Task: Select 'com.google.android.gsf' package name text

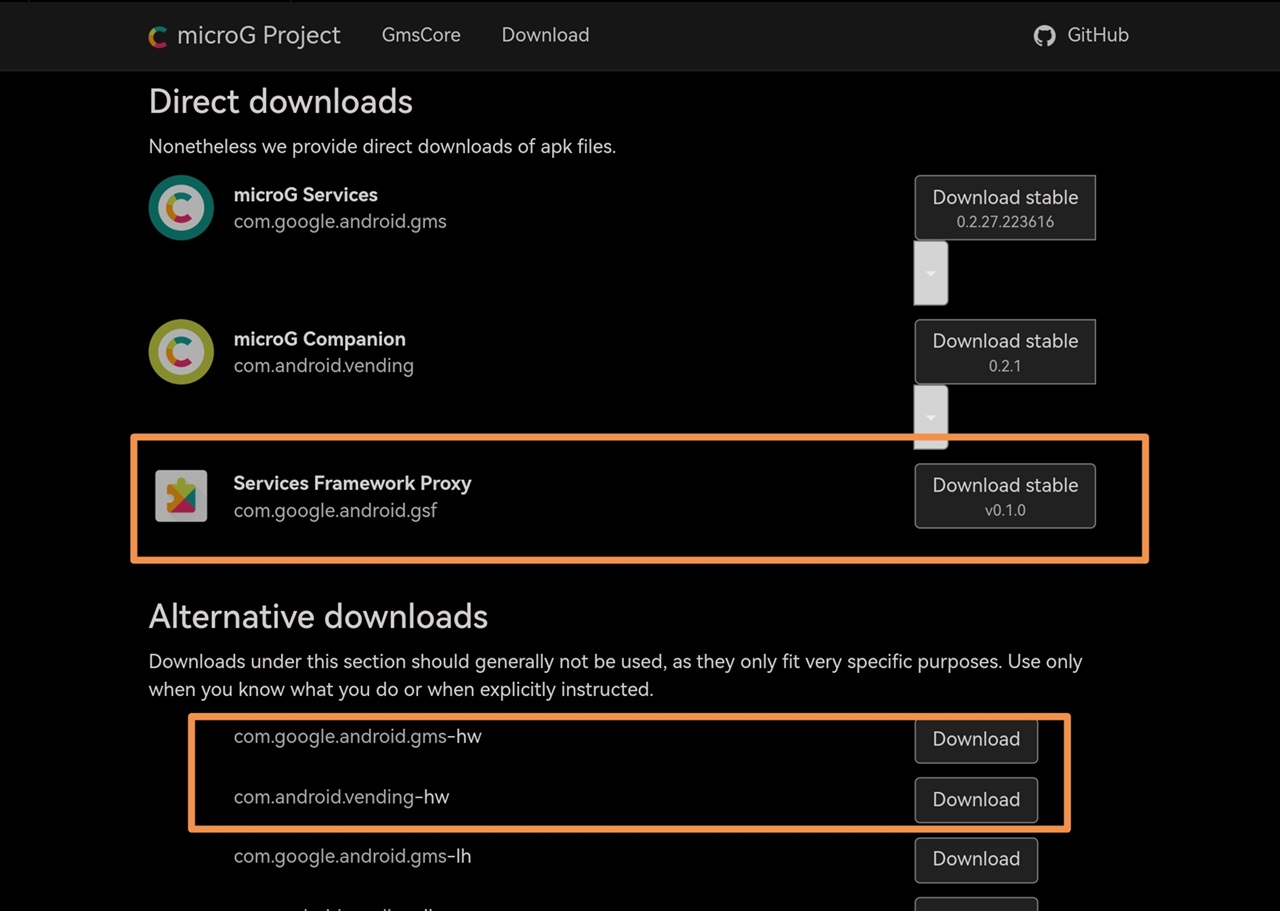Action: coord(336,510)
